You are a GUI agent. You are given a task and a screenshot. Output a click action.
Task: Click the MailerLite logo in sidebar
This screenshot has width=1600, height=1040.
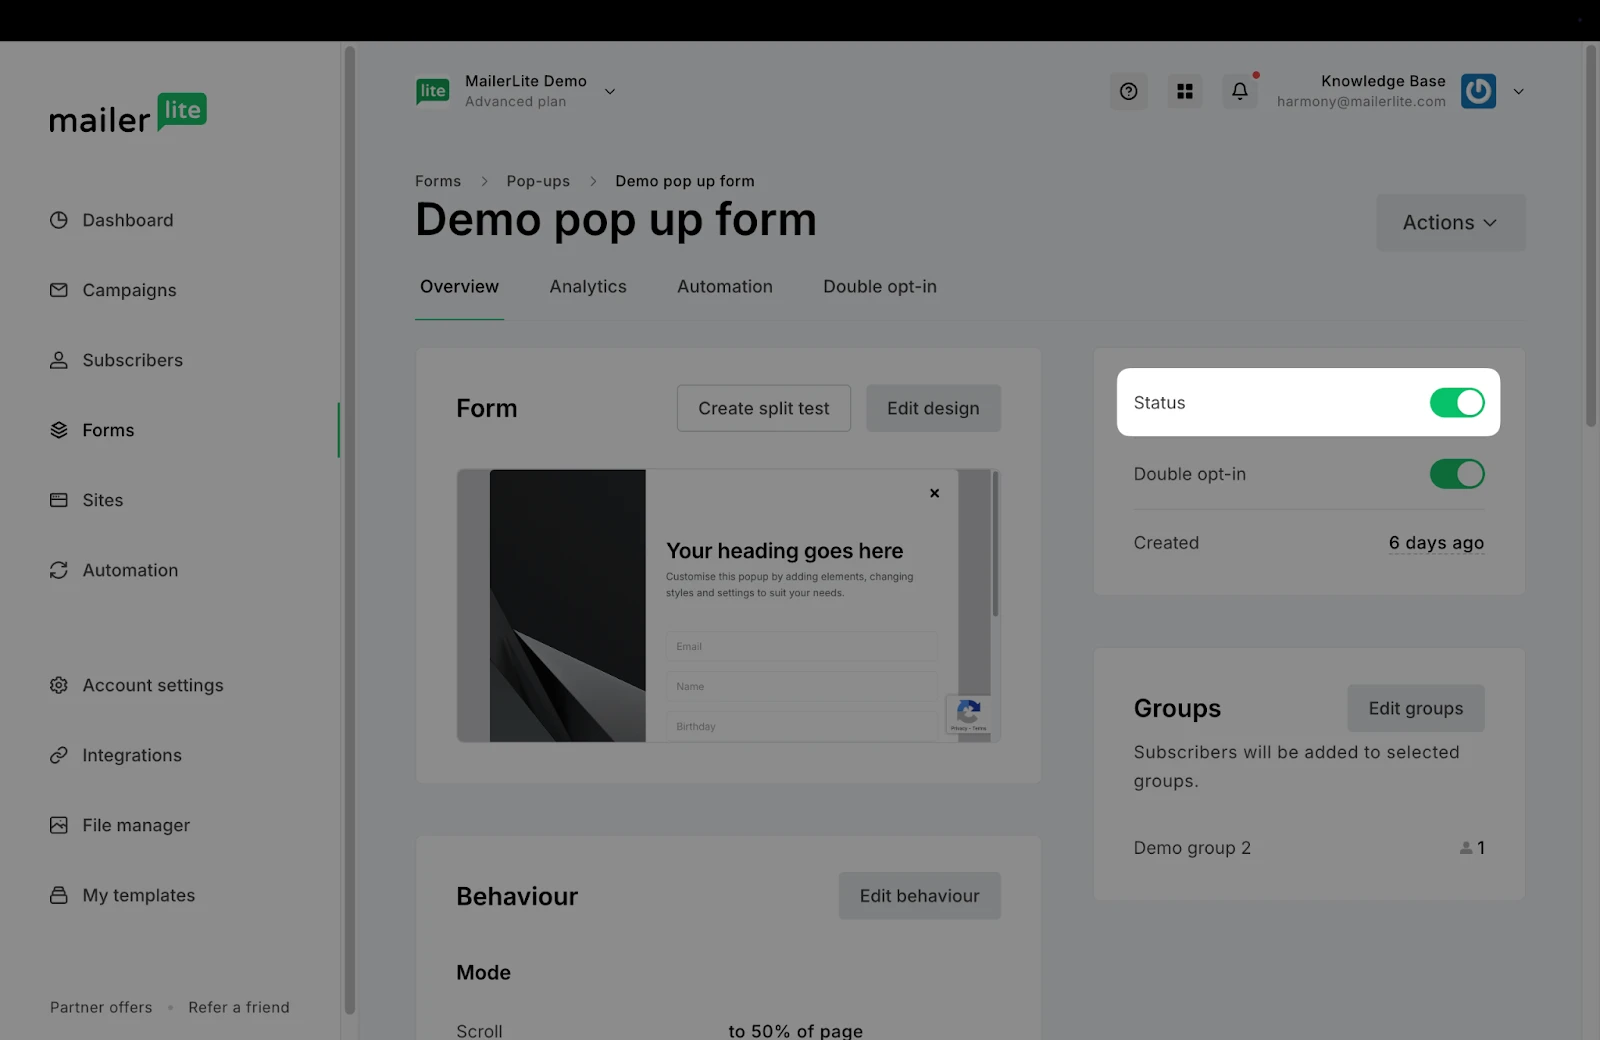[x=128, y=114]
